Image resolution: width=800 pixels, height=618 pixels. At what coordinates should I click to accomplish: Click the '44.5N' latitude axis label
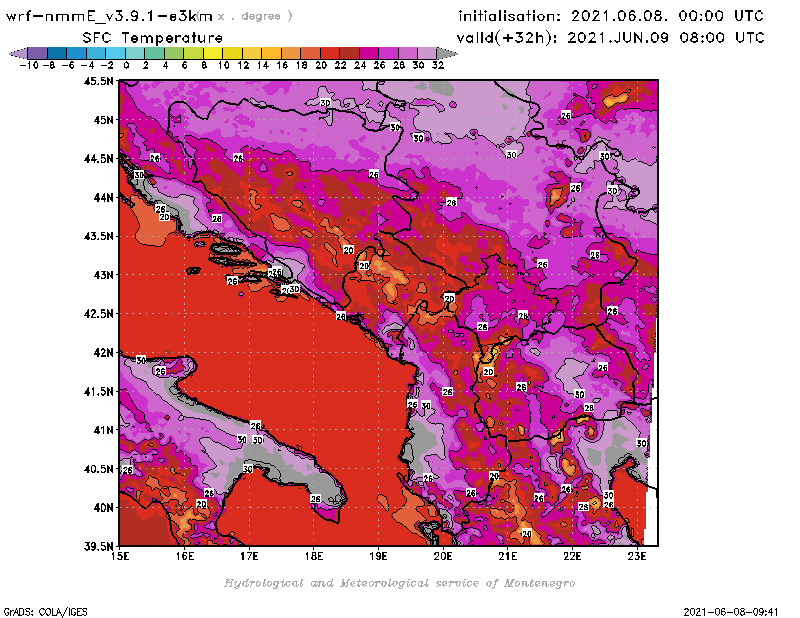click(x=98, y=159)
